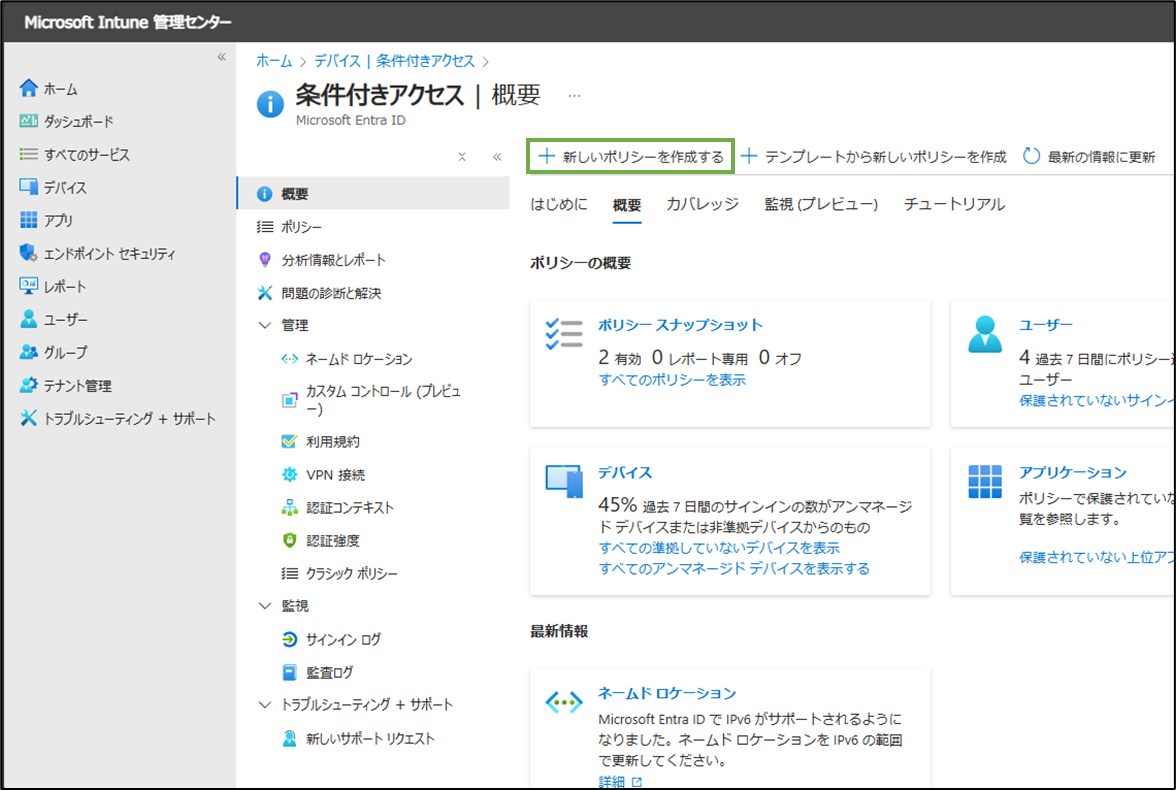Collapse the resource menu pane
Screen dimensions: 1176x790
(x=497, y=157)
